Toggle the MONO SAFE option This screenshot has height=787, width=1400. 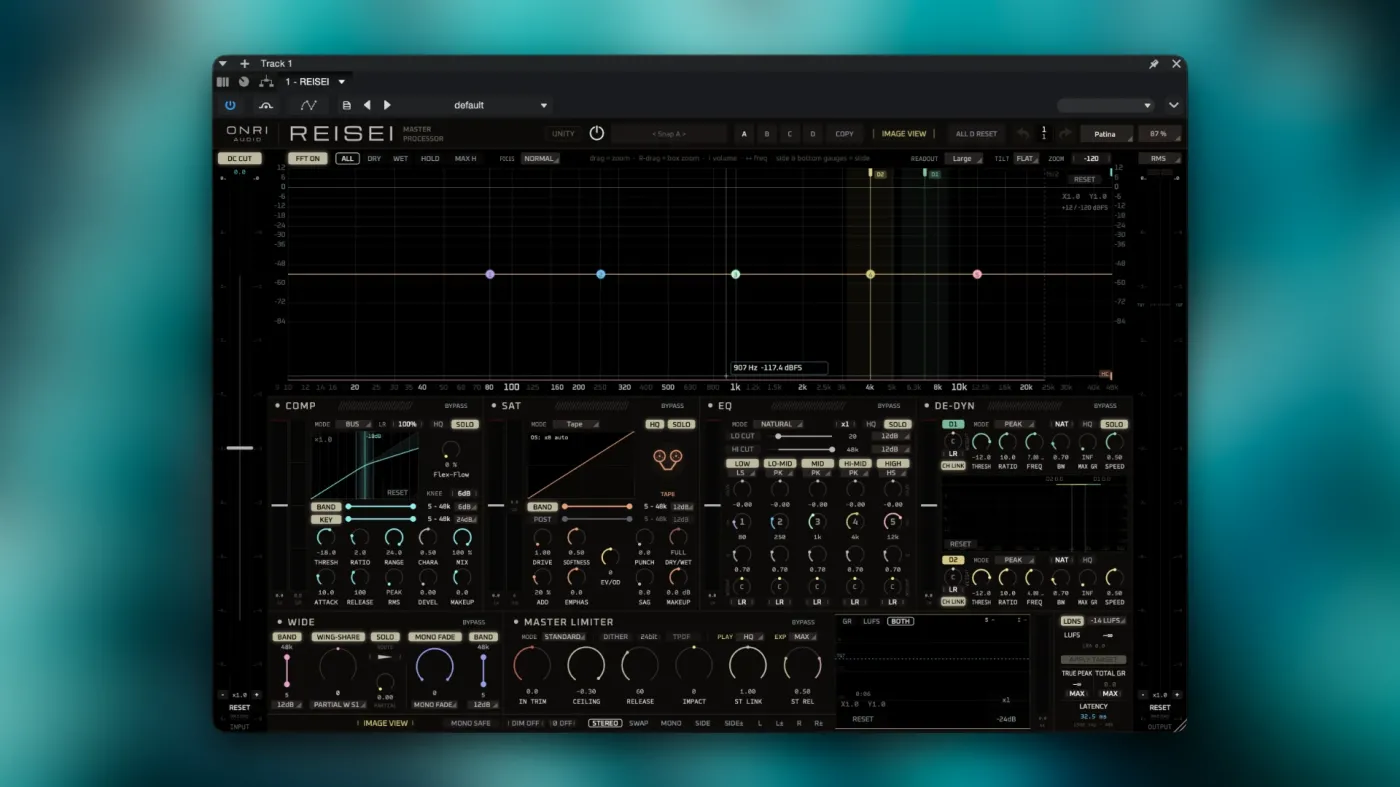pos(471,723)
